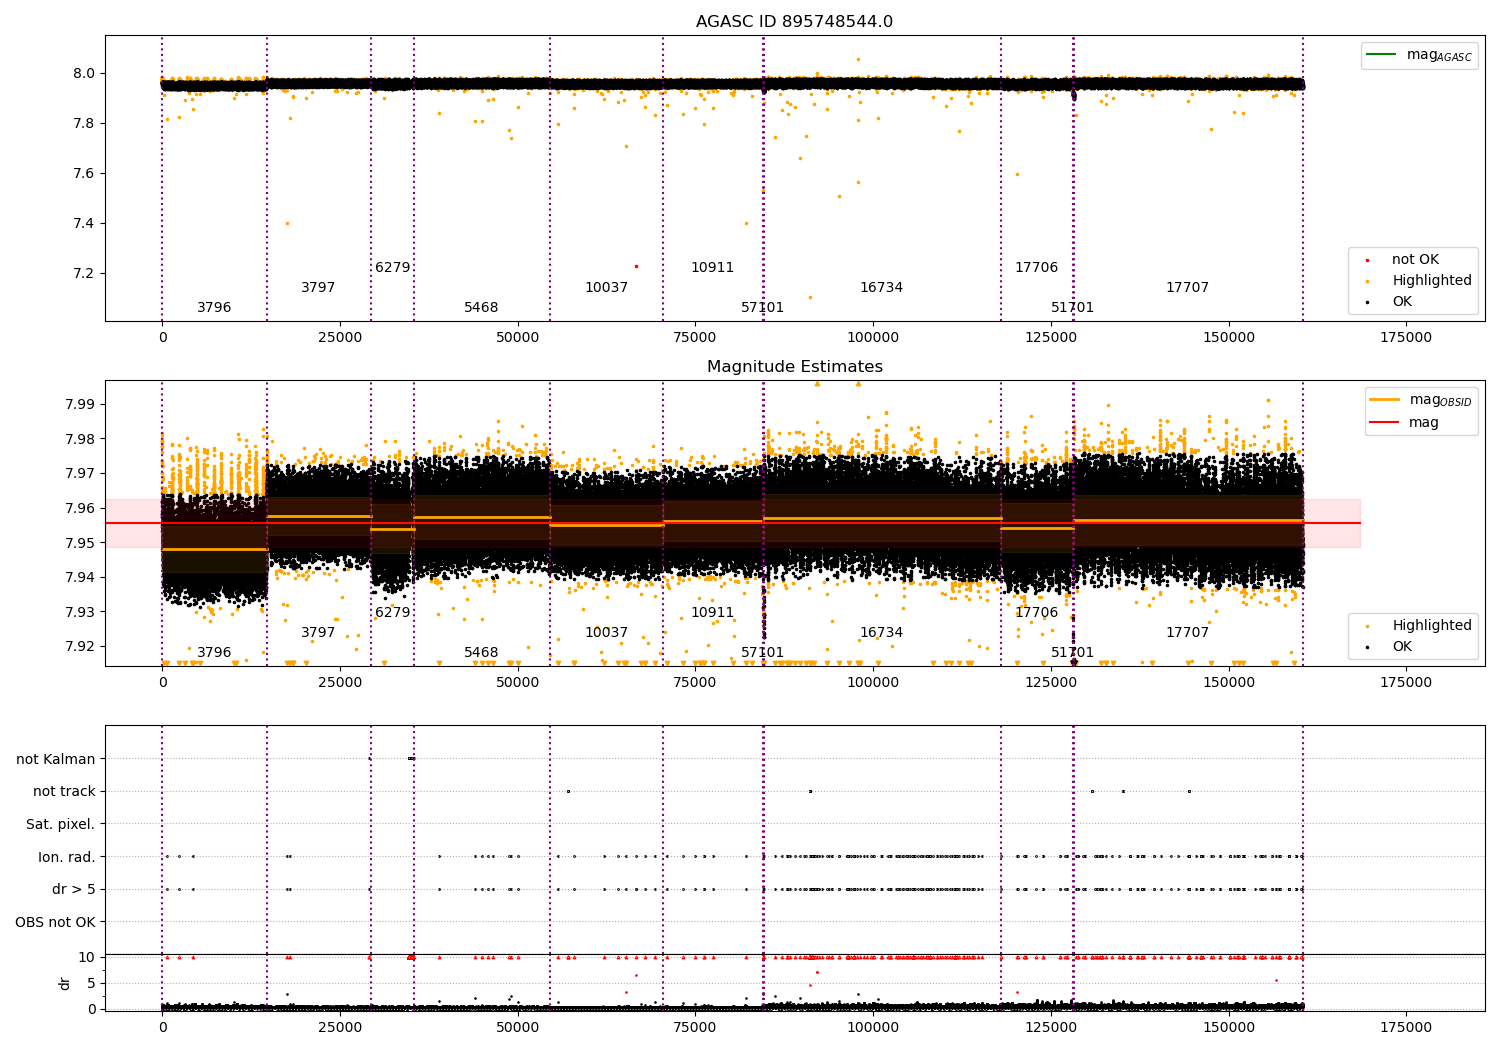The image size is (1500, 1050).
Task: Click obsid label 3797 in the top plot
Action: tap(318, 288)
